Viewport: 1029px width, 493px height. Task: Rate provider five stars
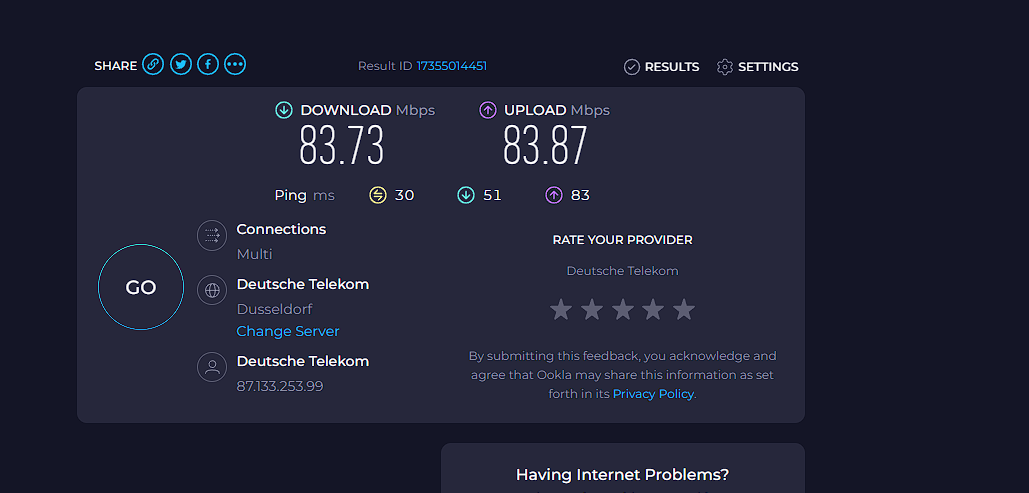(x=684, y=309)
